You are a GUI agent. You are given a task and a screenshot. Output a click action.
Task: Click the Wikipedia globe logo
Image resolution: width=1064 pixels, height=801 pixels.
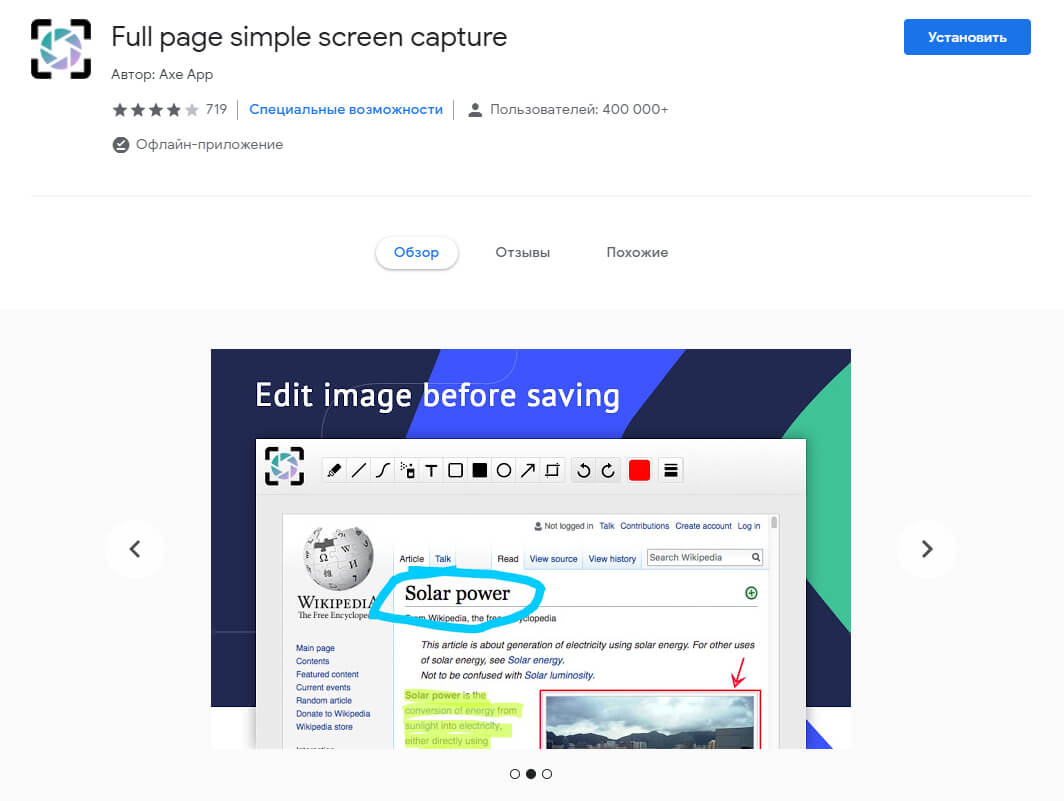point(338,558)
